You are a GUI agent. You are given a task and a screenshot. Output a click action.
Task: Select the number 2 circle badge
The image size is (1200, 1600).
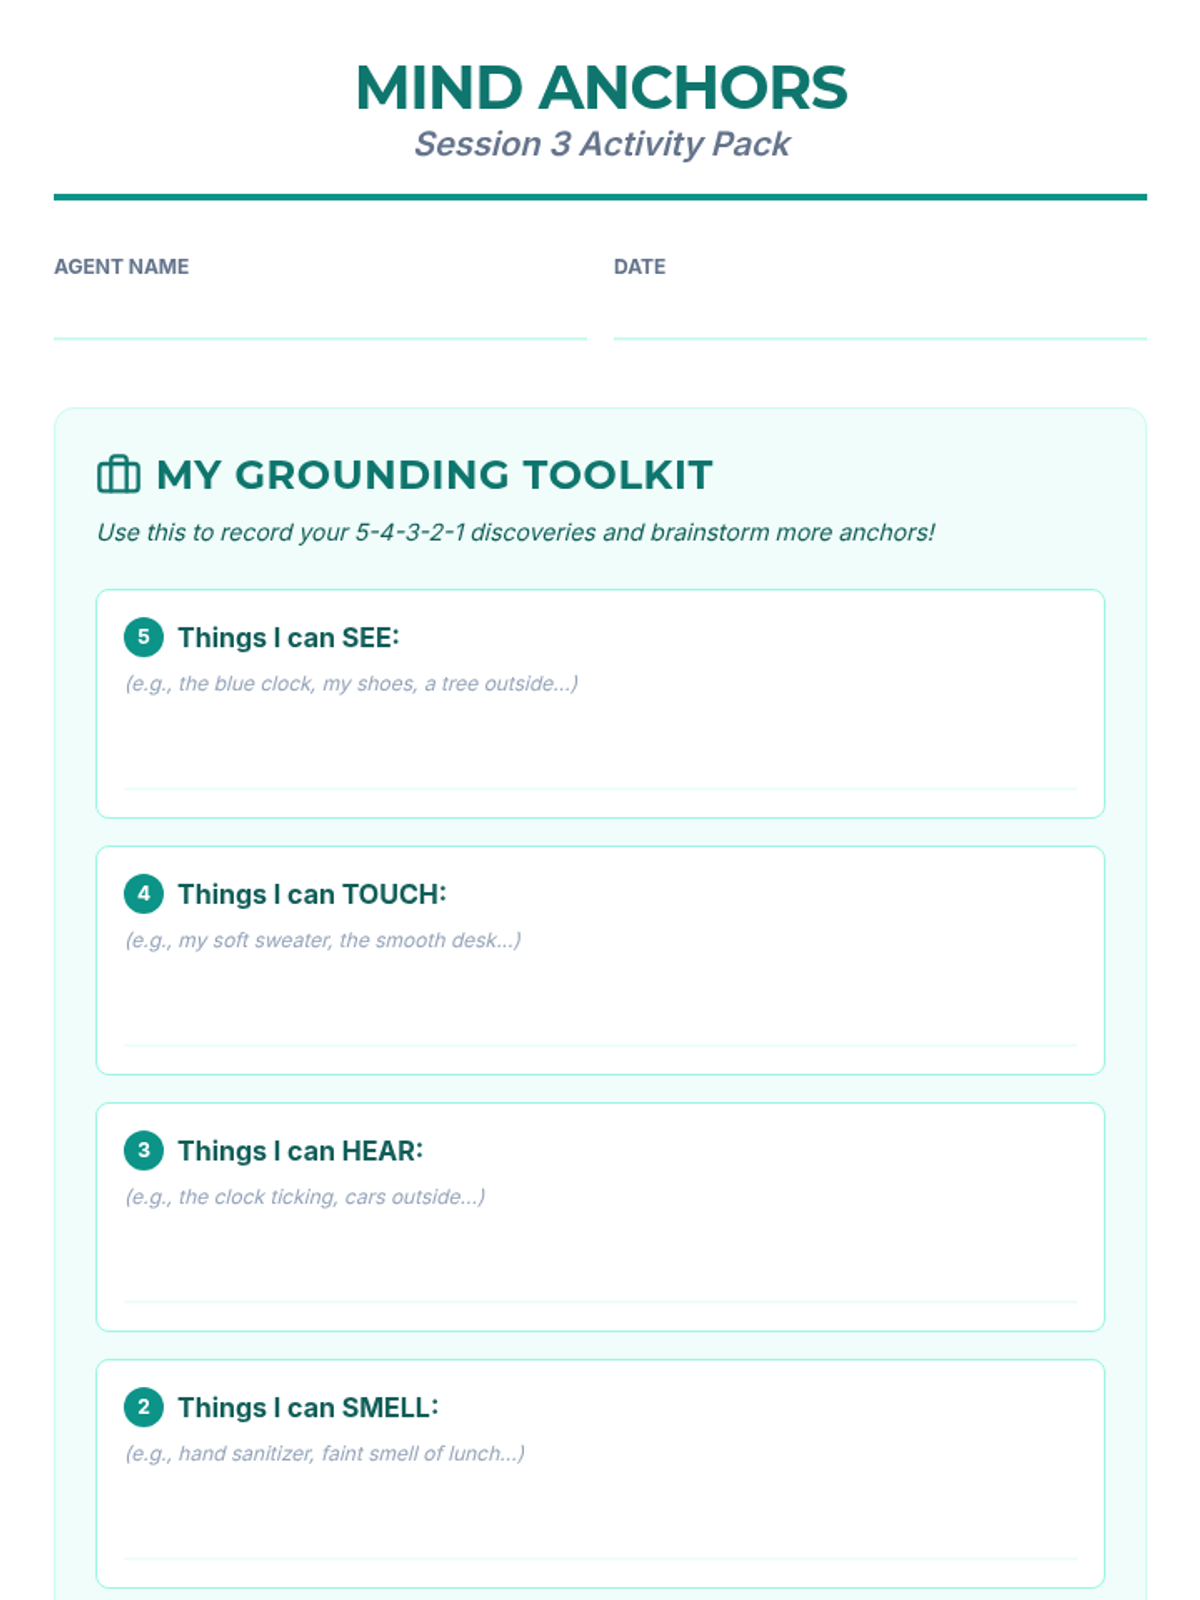pos(144,1407)
